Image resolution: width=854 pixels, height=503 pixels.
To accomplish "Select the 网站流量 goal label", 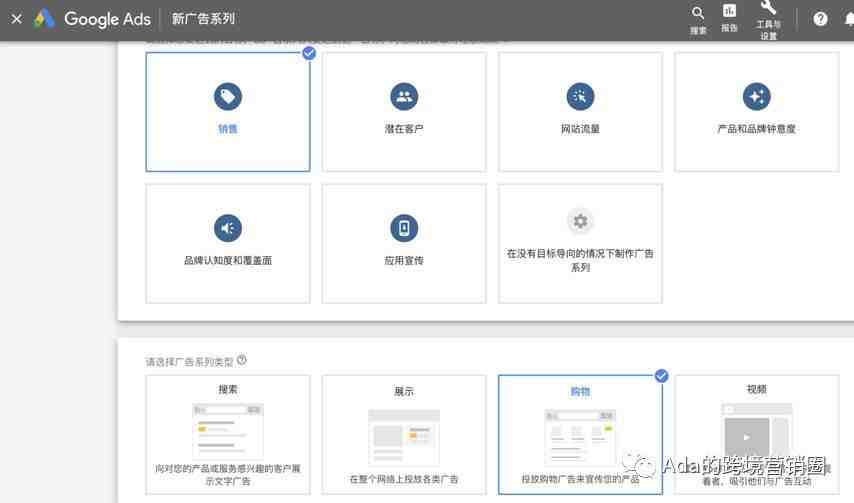I will coord(581,129).
